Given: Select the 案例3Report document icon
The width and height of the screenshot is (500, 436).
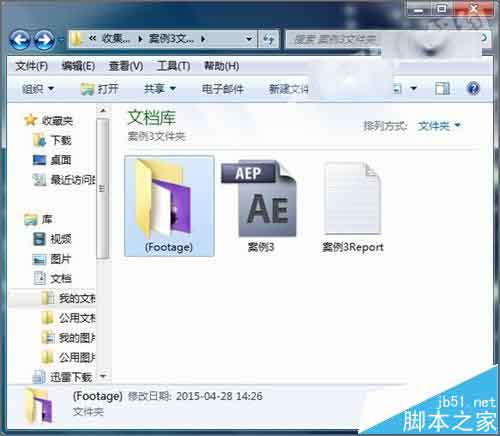Looking at the screenshot, I should 352,198.
